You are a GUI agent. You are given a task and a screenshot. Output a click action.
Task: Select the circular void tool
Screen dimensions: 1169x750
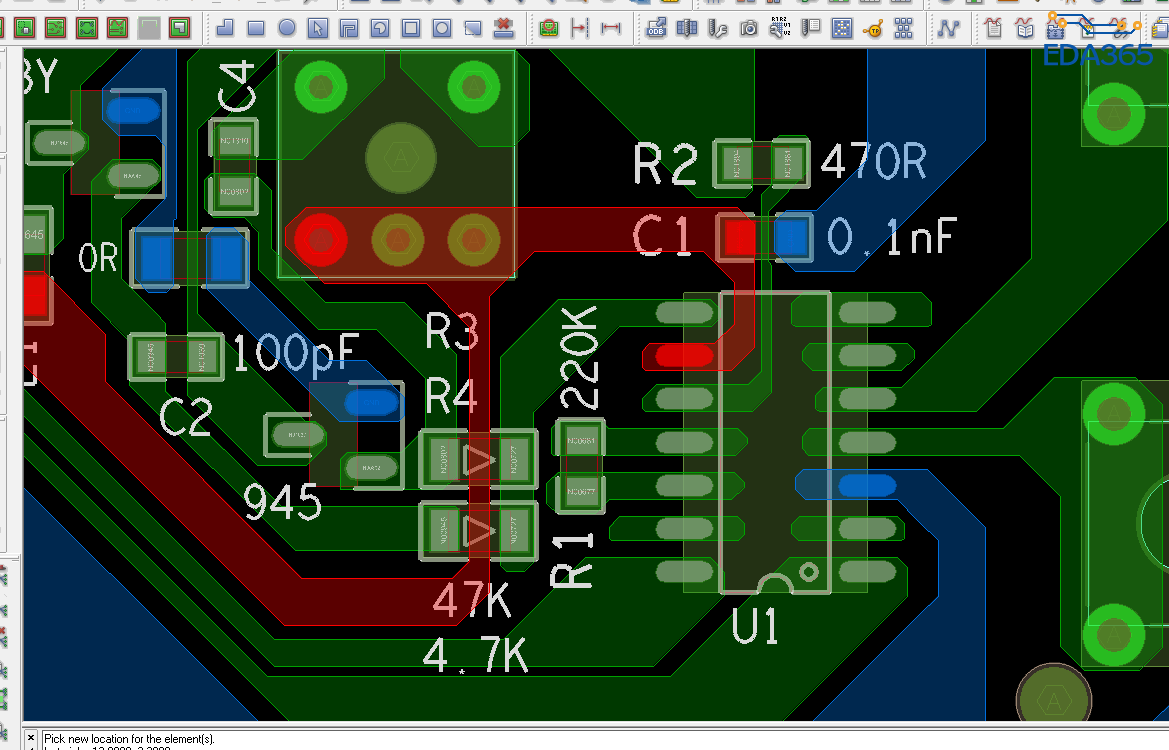coord(442,28)
